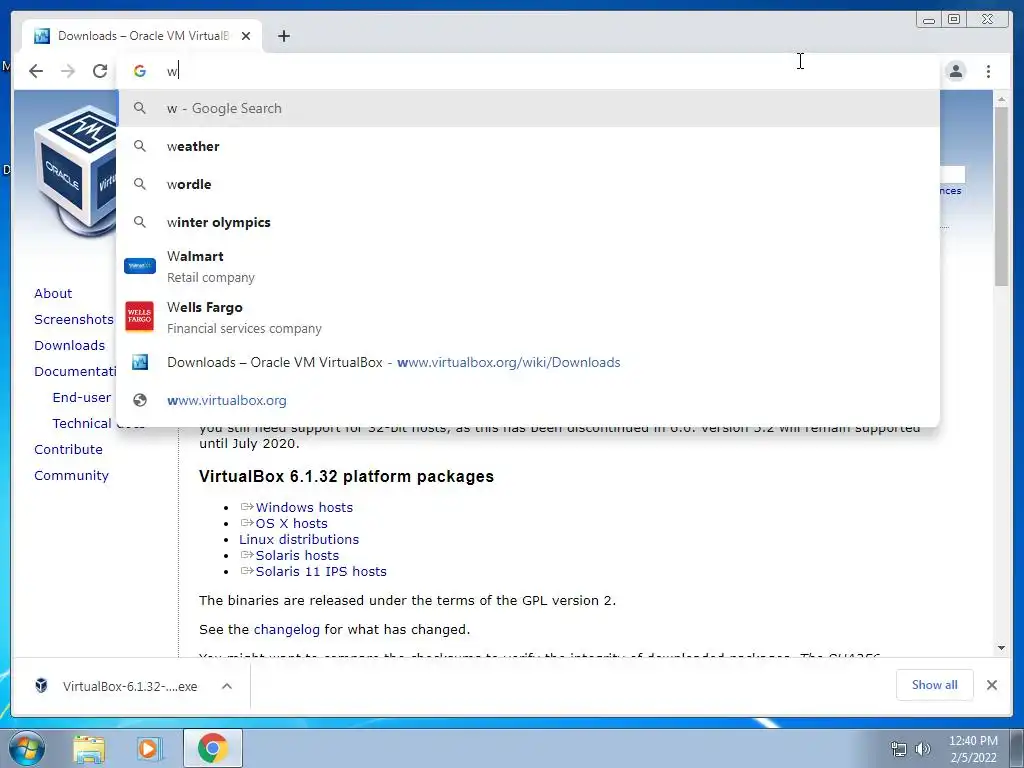Click the taskbar clock showing 12:40 PM

click(x=973, y=749)
